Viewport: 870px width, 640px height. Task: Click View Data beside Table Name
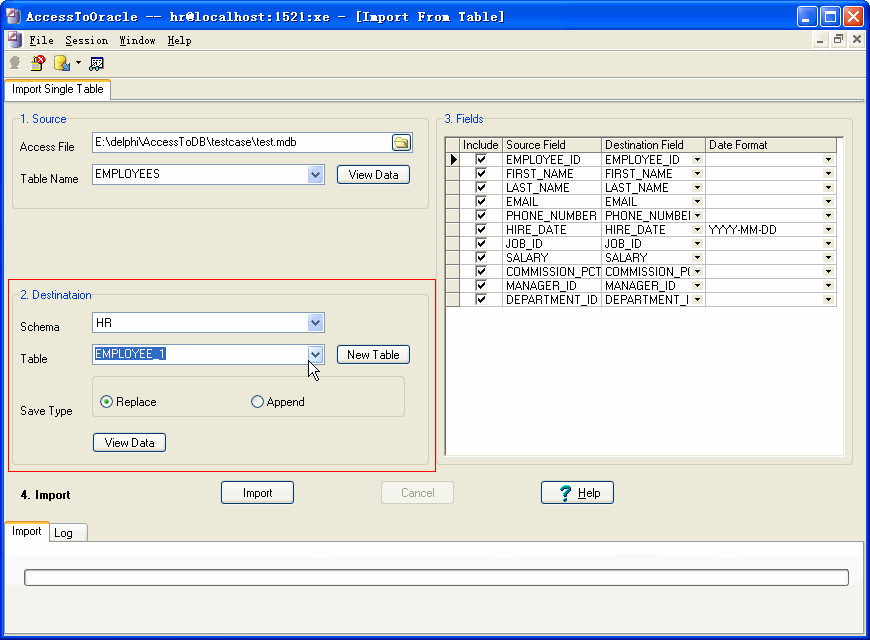pyautogui.click(x=373, y=175)
